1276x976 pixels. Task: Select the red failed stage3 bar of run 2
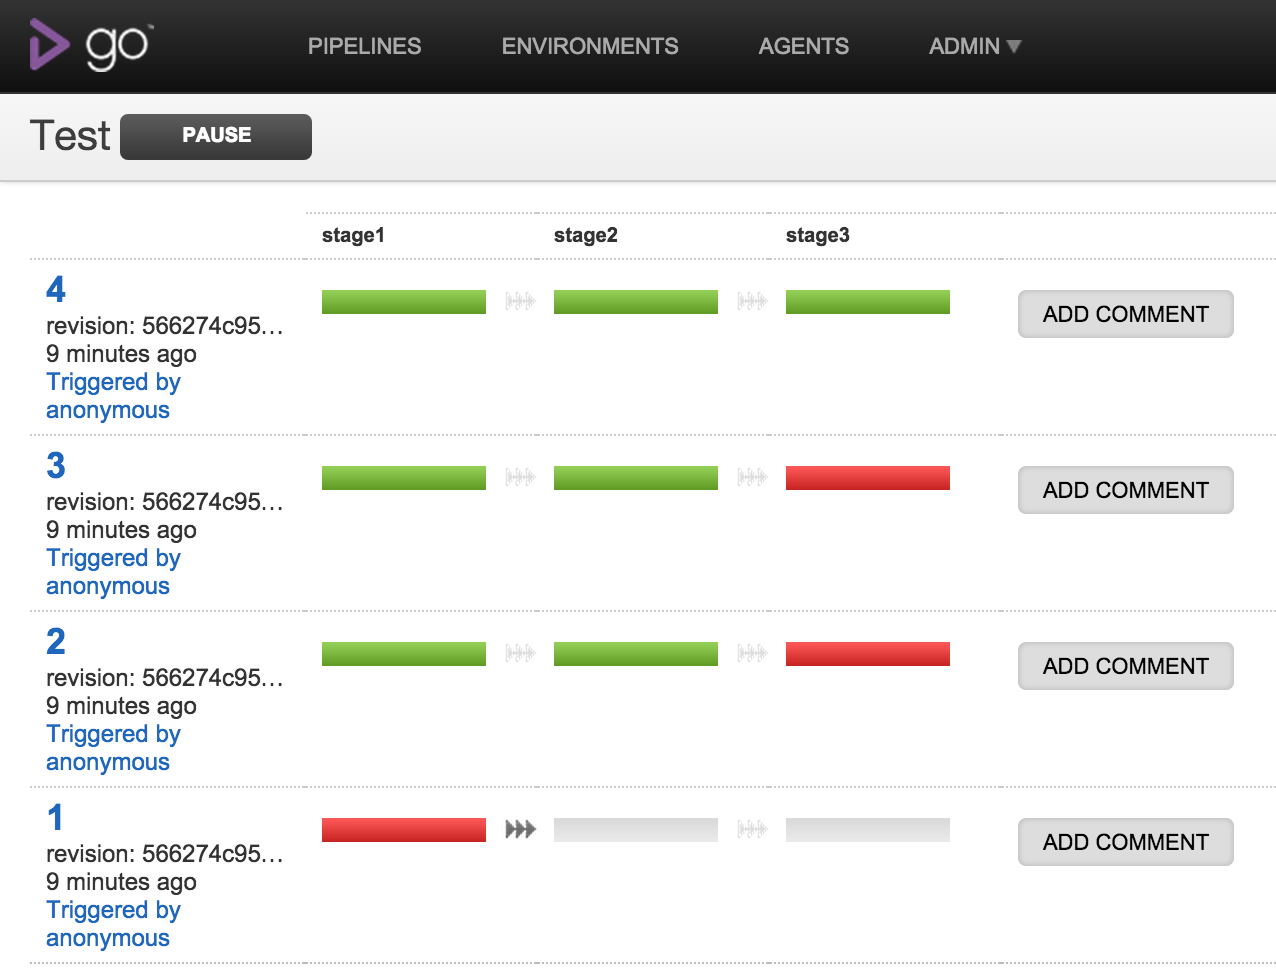pos(868,654)
